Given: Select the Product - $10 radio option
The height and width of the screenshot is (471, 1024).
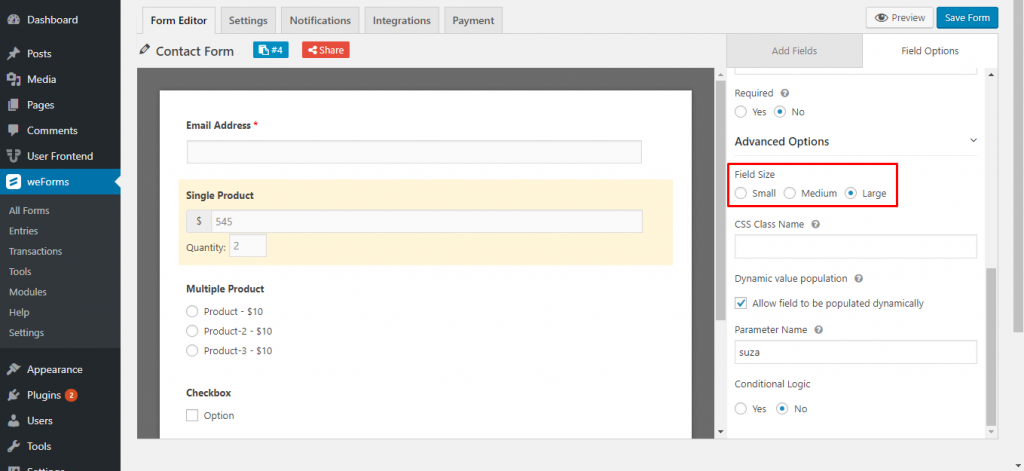Looking at the screenshot, I should click(x=192, y=312).
